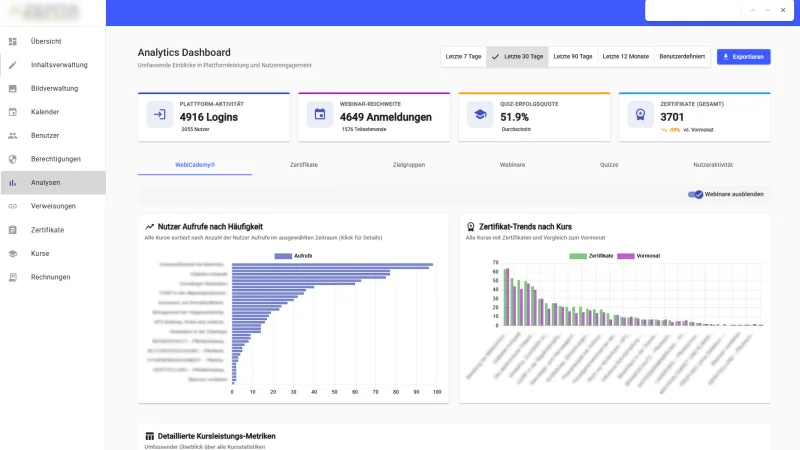Select the Letzte 7 Tage time range
Viewport: 800px width, 450px height.
(x=463, y=57)
